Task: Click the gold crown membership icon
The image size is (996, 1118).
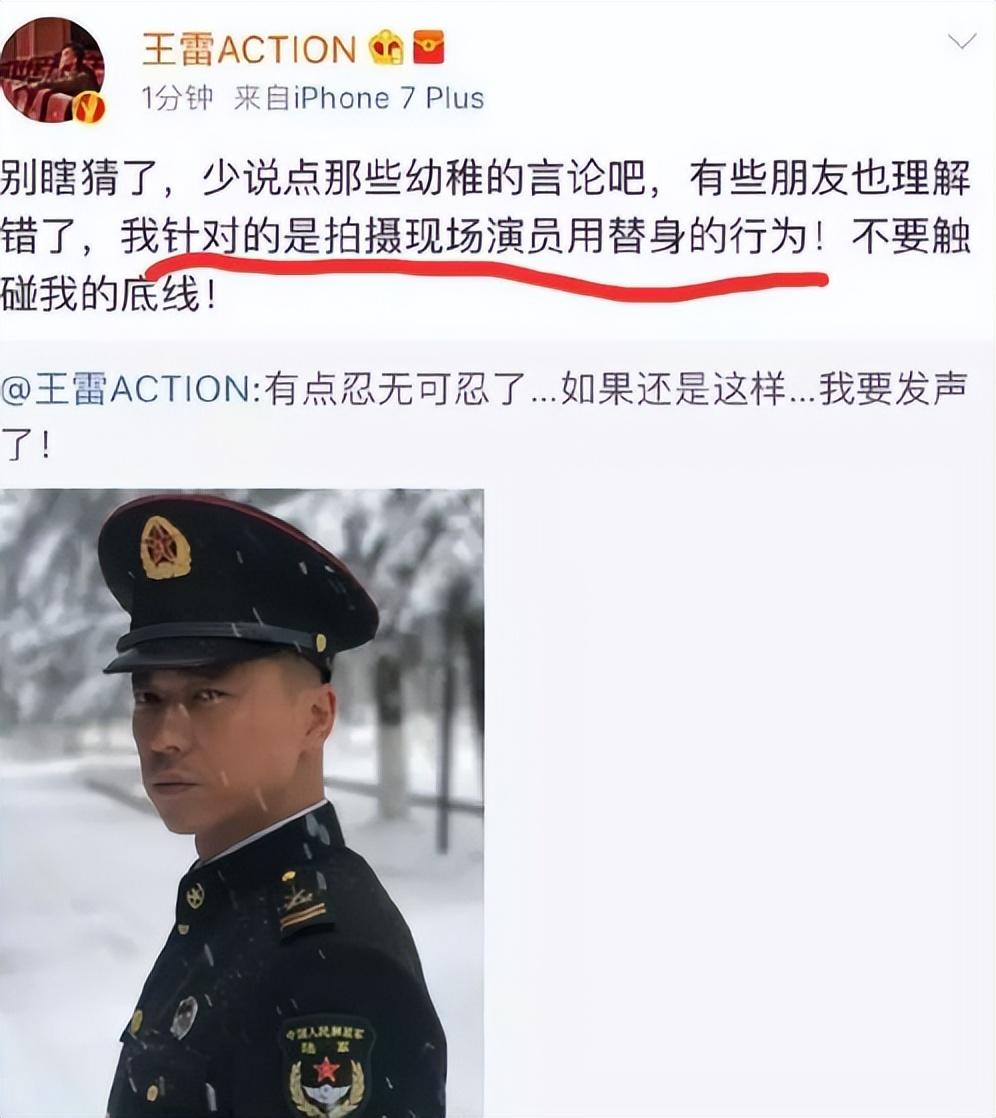Action: point(386,47)
